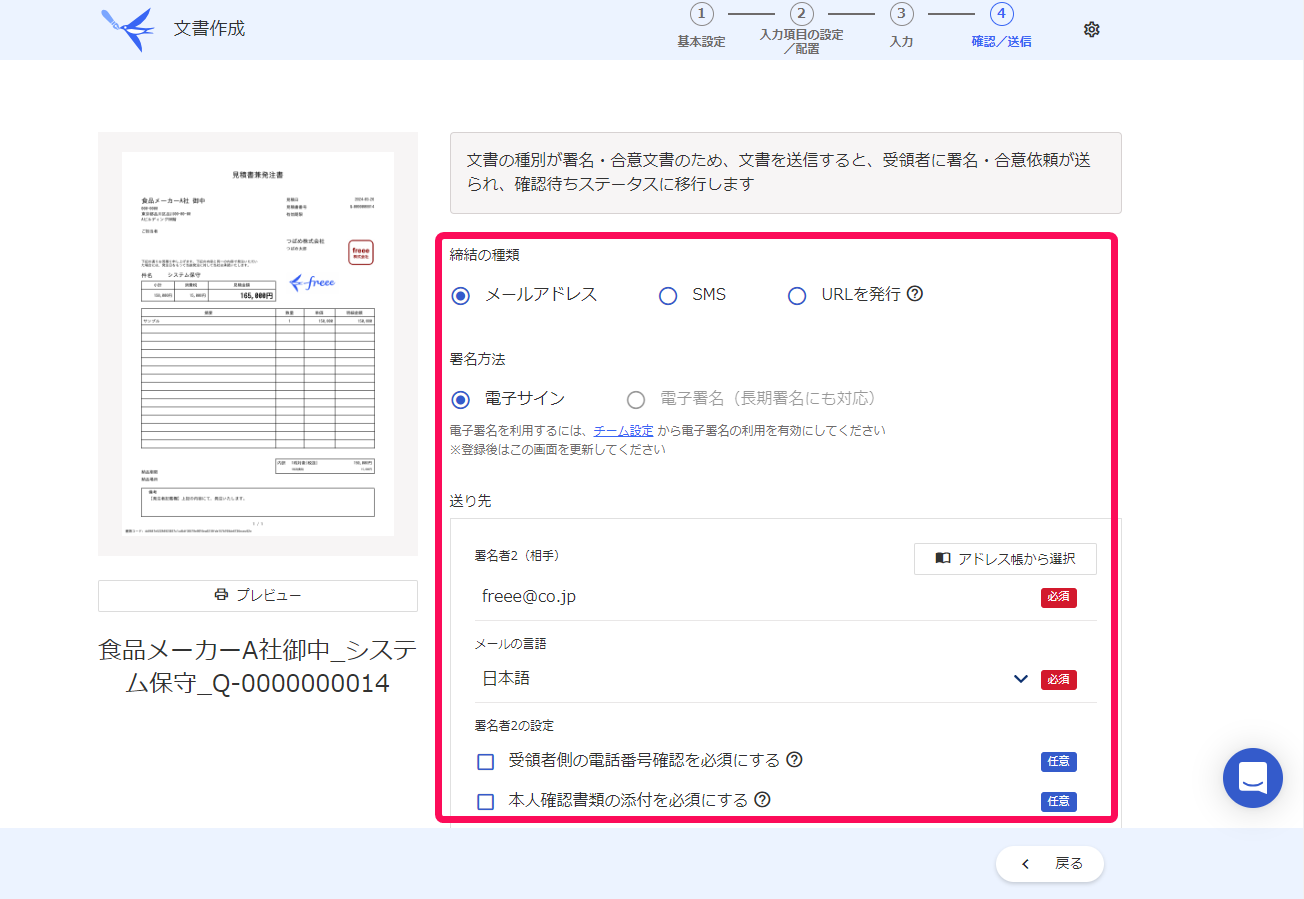Go to step 4 確認／送信
Screen dimensions: 1304x899
click(x=1001, y=27)
